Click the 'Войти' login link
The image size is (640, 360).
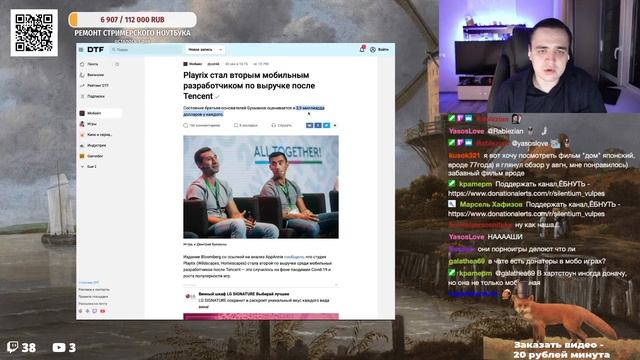tap(383, 49)
